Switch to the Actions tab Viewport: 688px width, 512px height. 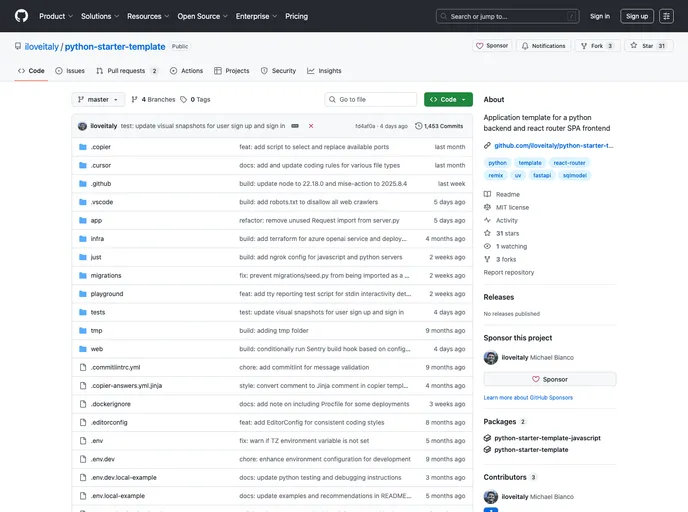tap(186, 71)
